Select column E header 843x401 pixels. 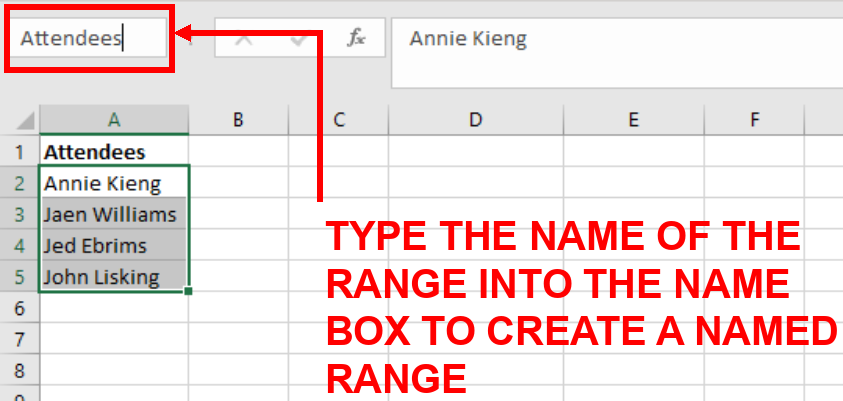[x=633, y=120]
